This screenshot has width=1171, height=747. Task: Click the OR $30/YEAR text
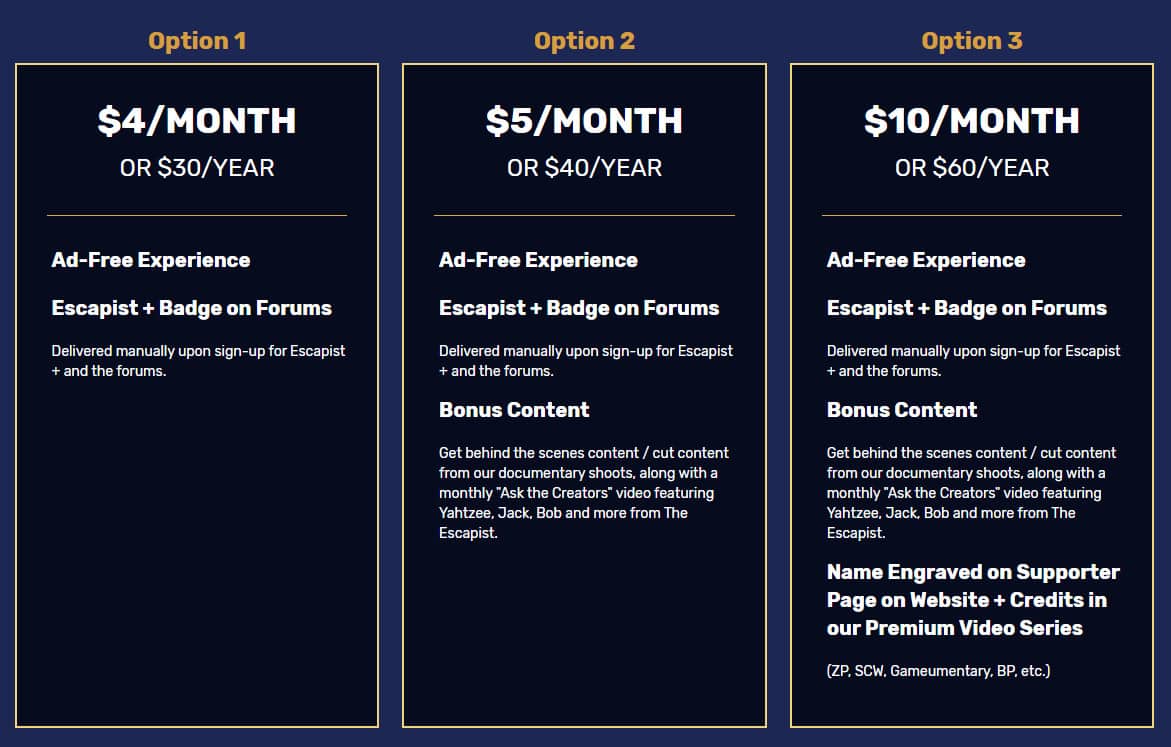(x=197, y=168)
